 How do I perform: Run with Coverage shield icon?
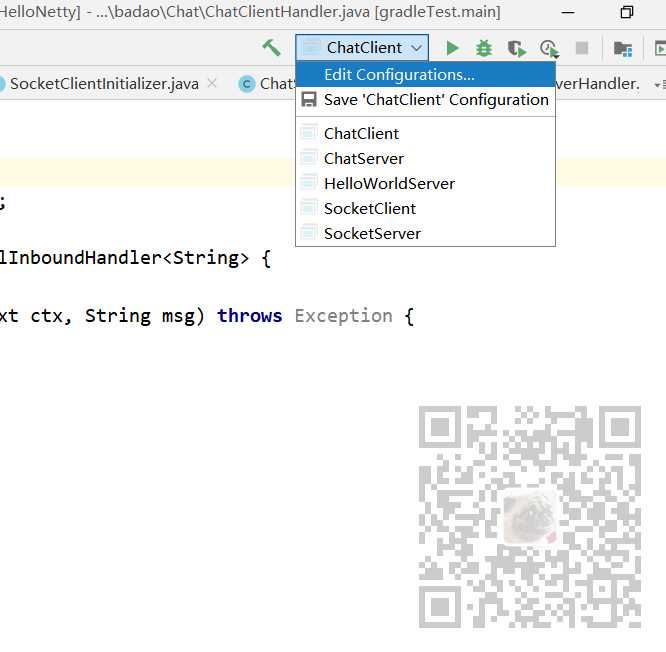click(x=516, y=48)
